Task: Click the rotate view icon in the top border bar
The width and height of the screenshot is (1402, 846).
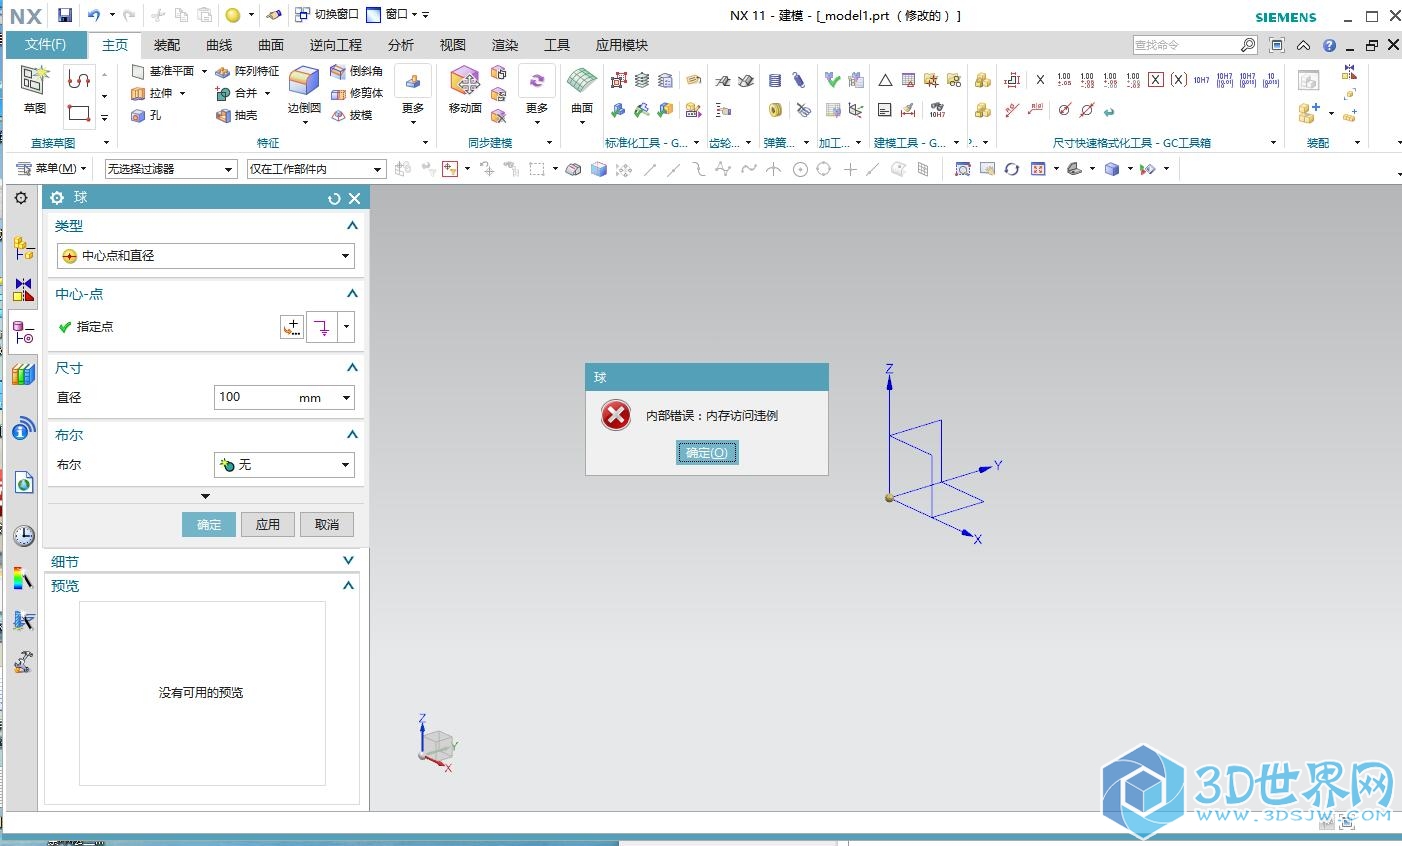Action: [x=1012, y=169]
